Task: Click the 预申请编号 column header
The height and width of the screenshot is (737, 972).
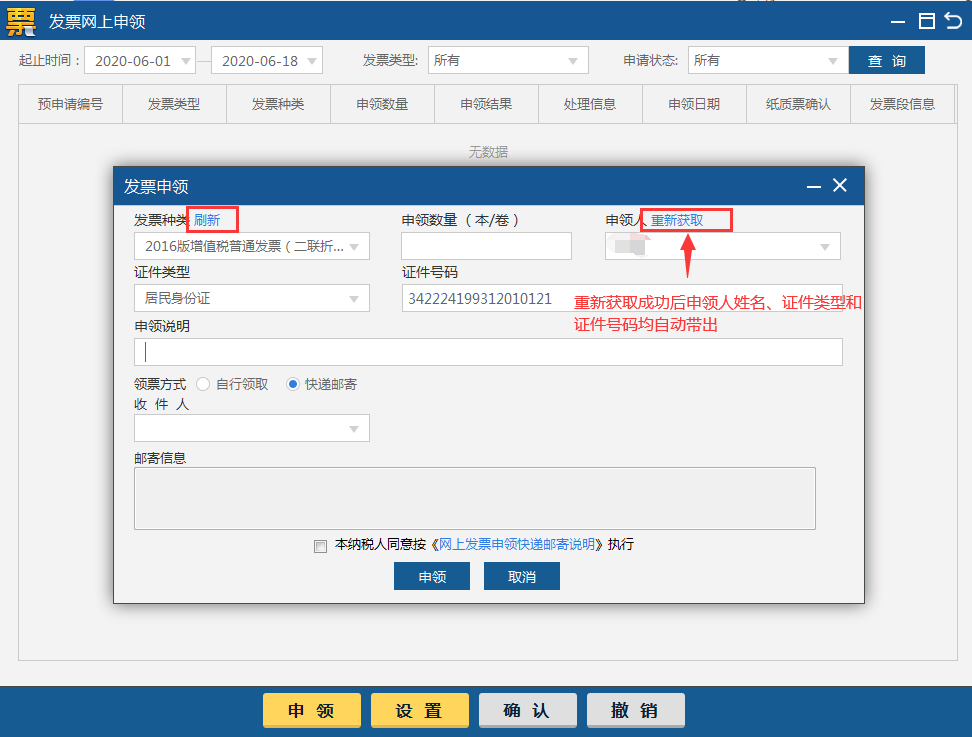Action: click(71, 104)
